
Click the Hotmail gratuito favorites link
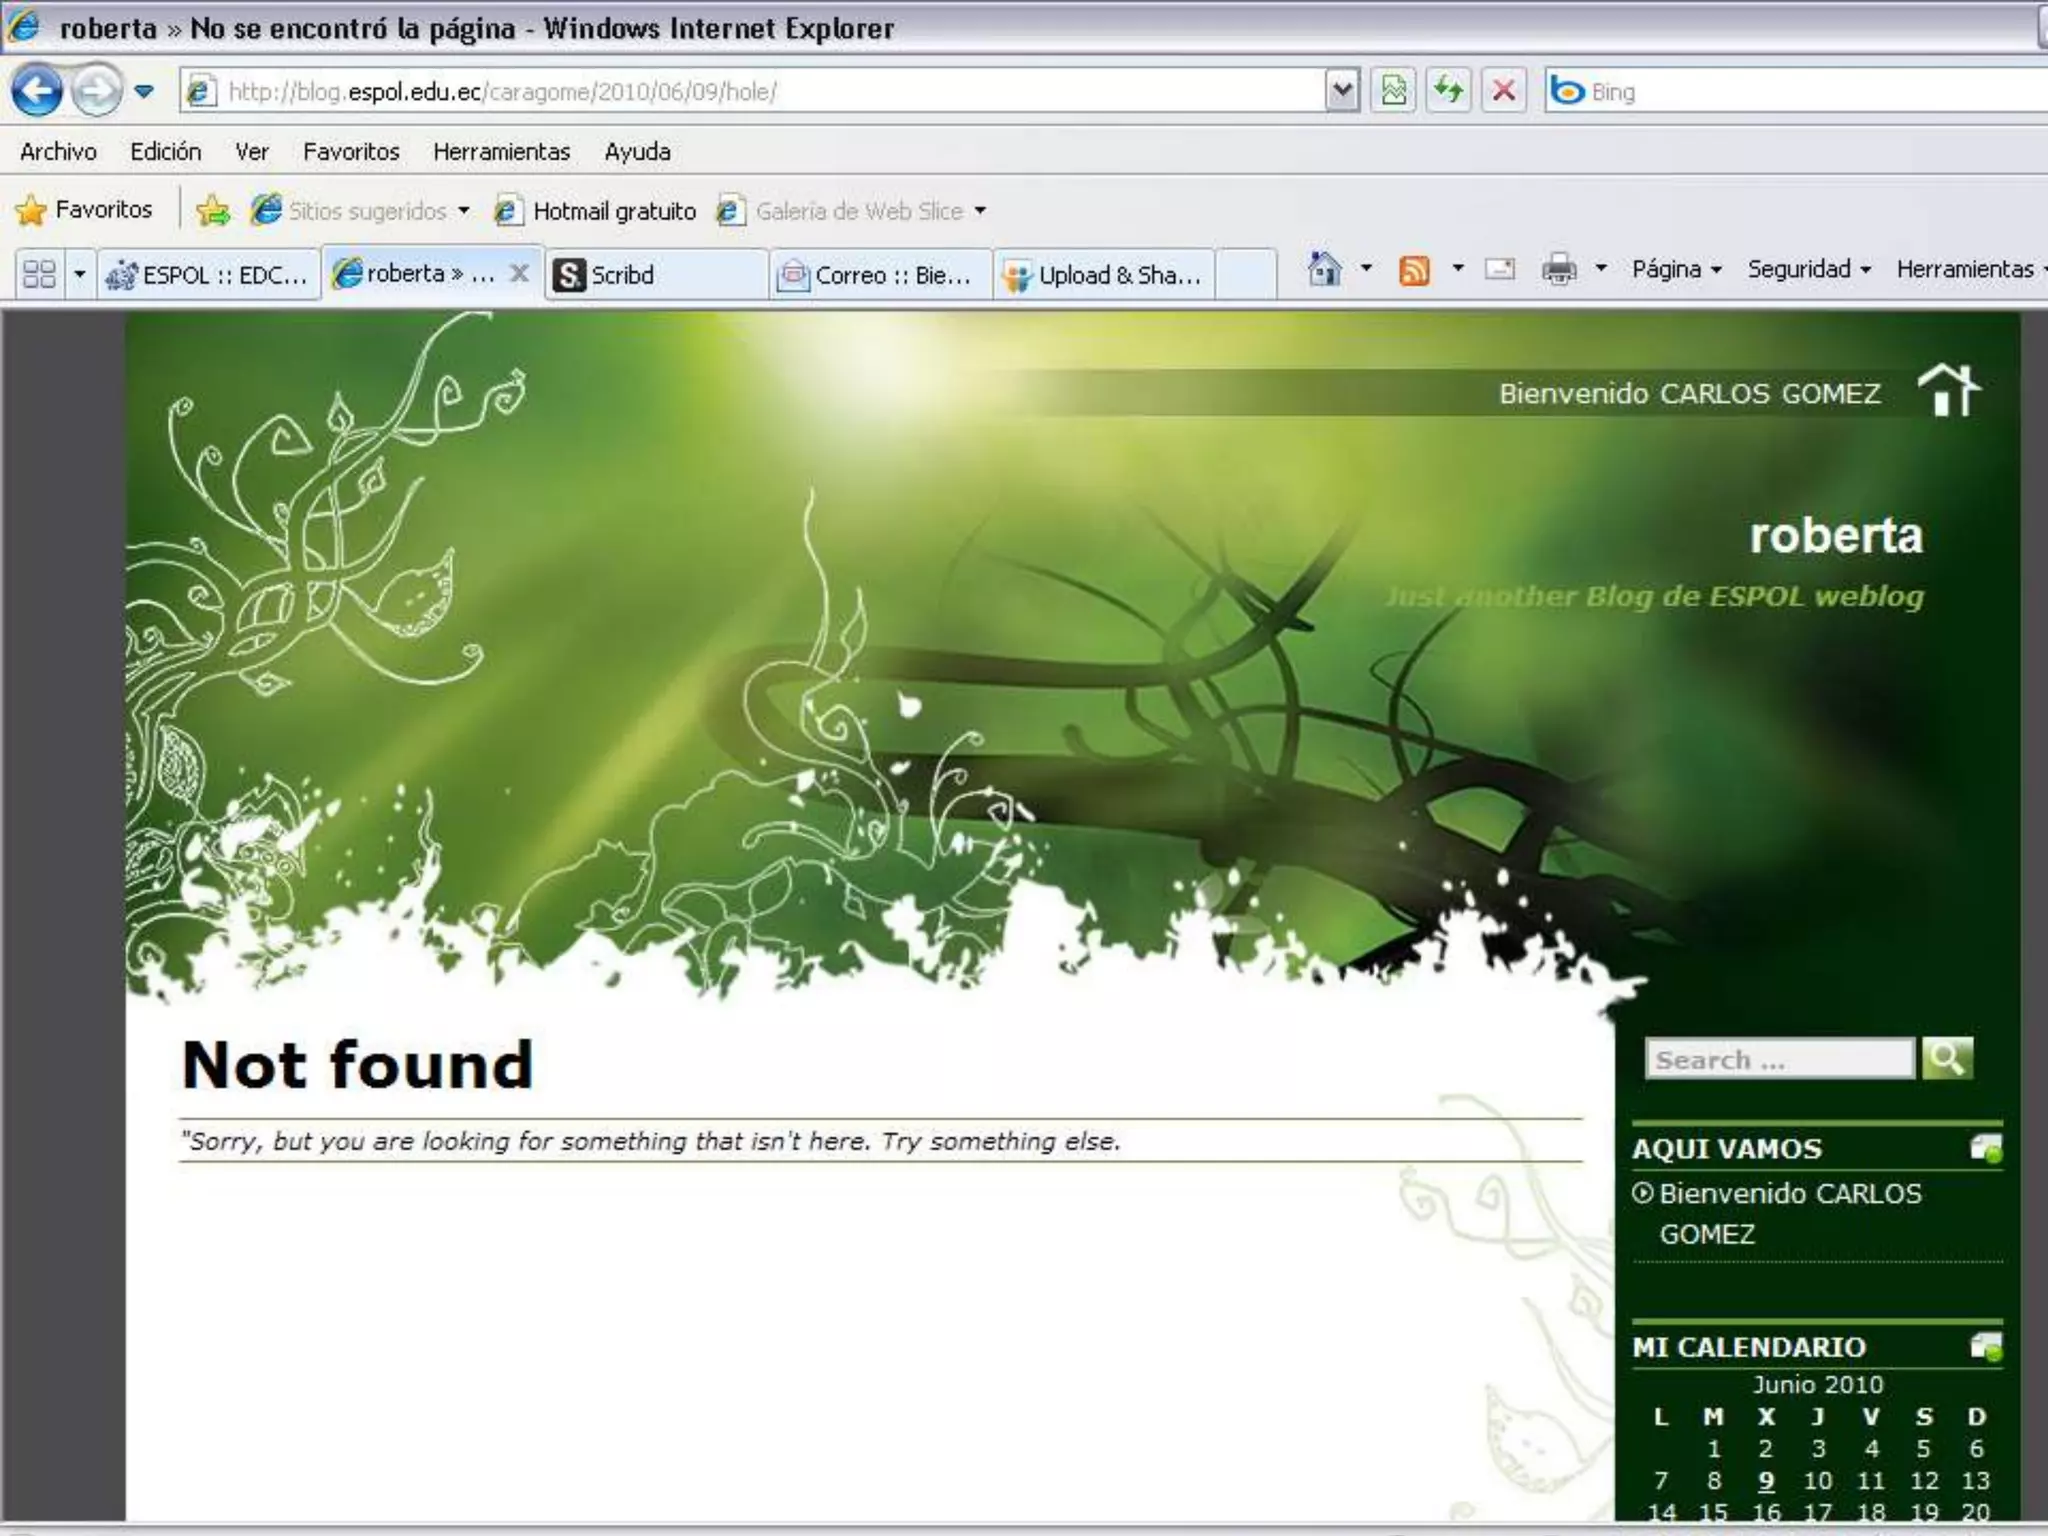[613, 211]
